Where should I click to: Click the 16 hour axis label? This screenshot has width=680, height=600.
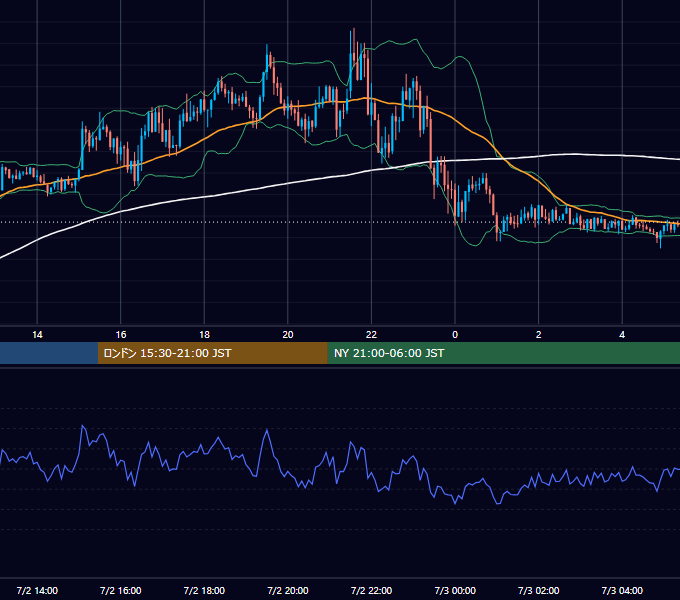[121, 335]
